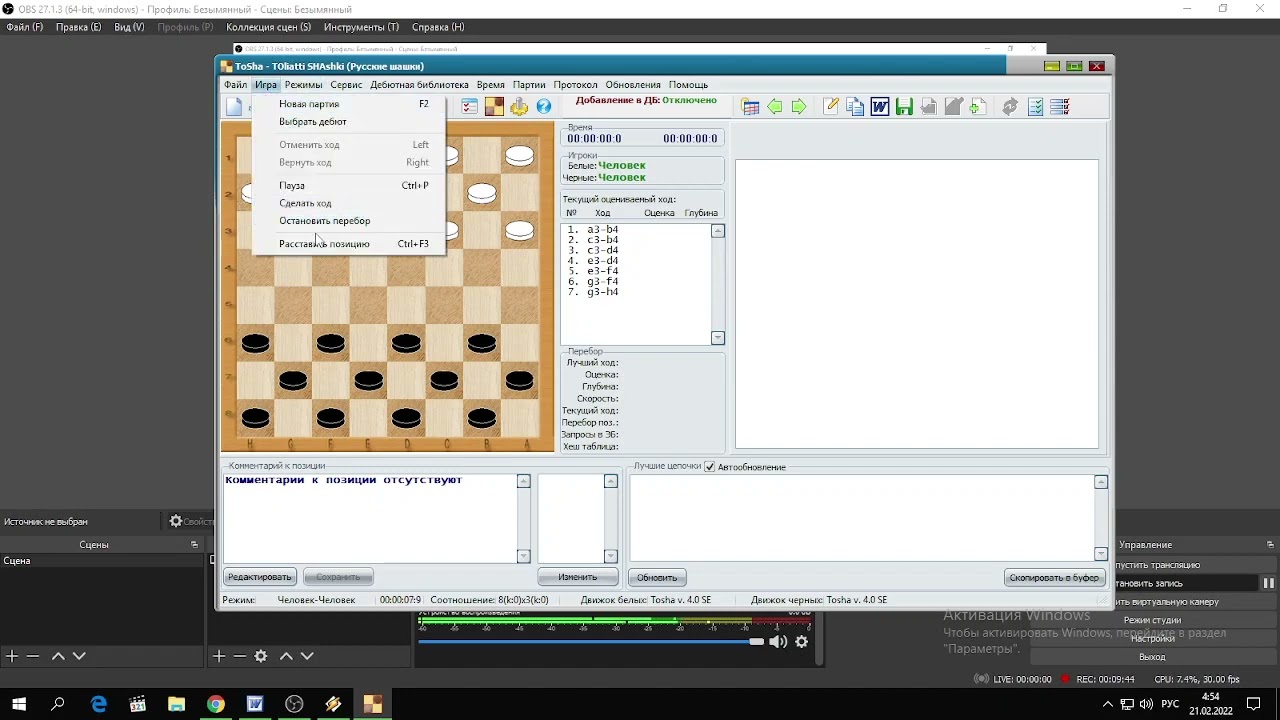
Task: Open the Протокол menu in Tosha
Action: click(x=575, y=85)
